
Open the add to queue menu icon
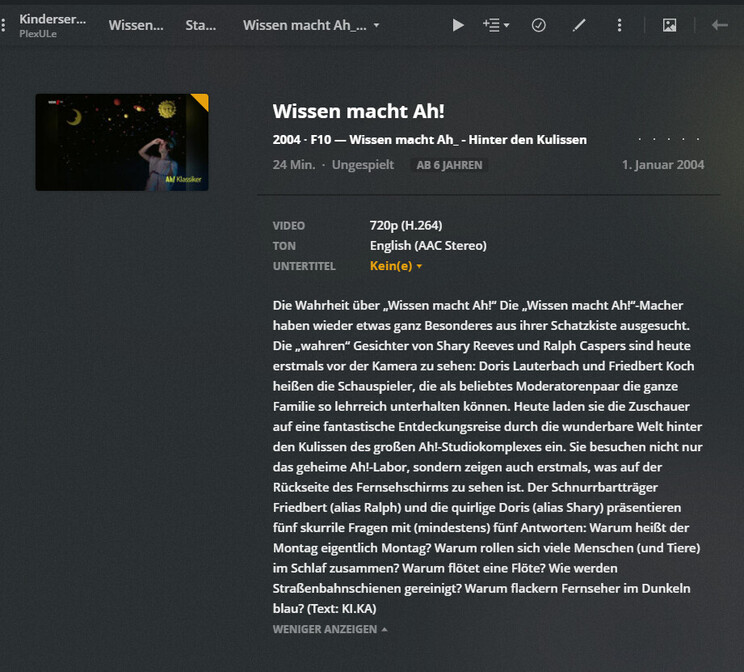click(496, 25)
